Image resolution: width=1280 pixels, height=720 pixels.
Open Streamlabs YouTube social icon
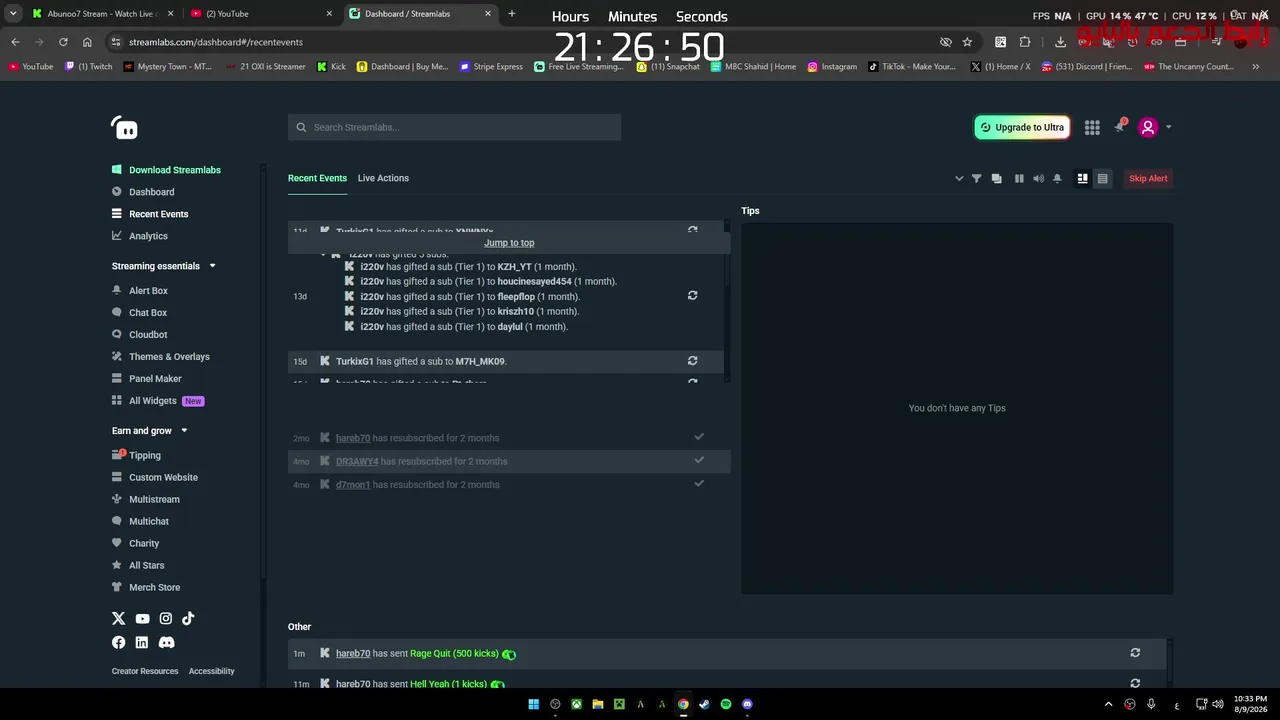tap(142, 619)
